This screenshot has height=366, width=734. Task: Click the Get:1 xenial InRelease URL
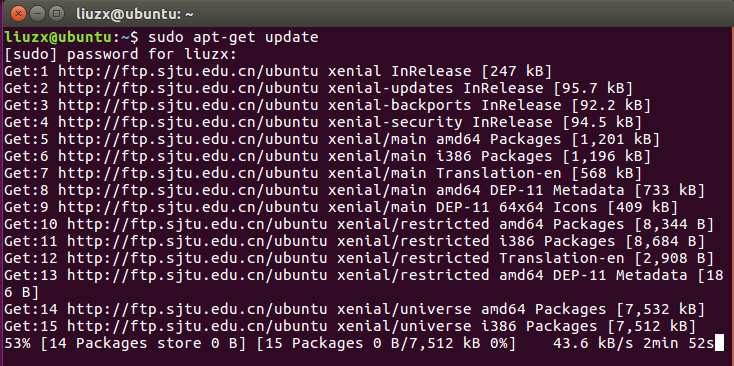(x=189, y=72)
